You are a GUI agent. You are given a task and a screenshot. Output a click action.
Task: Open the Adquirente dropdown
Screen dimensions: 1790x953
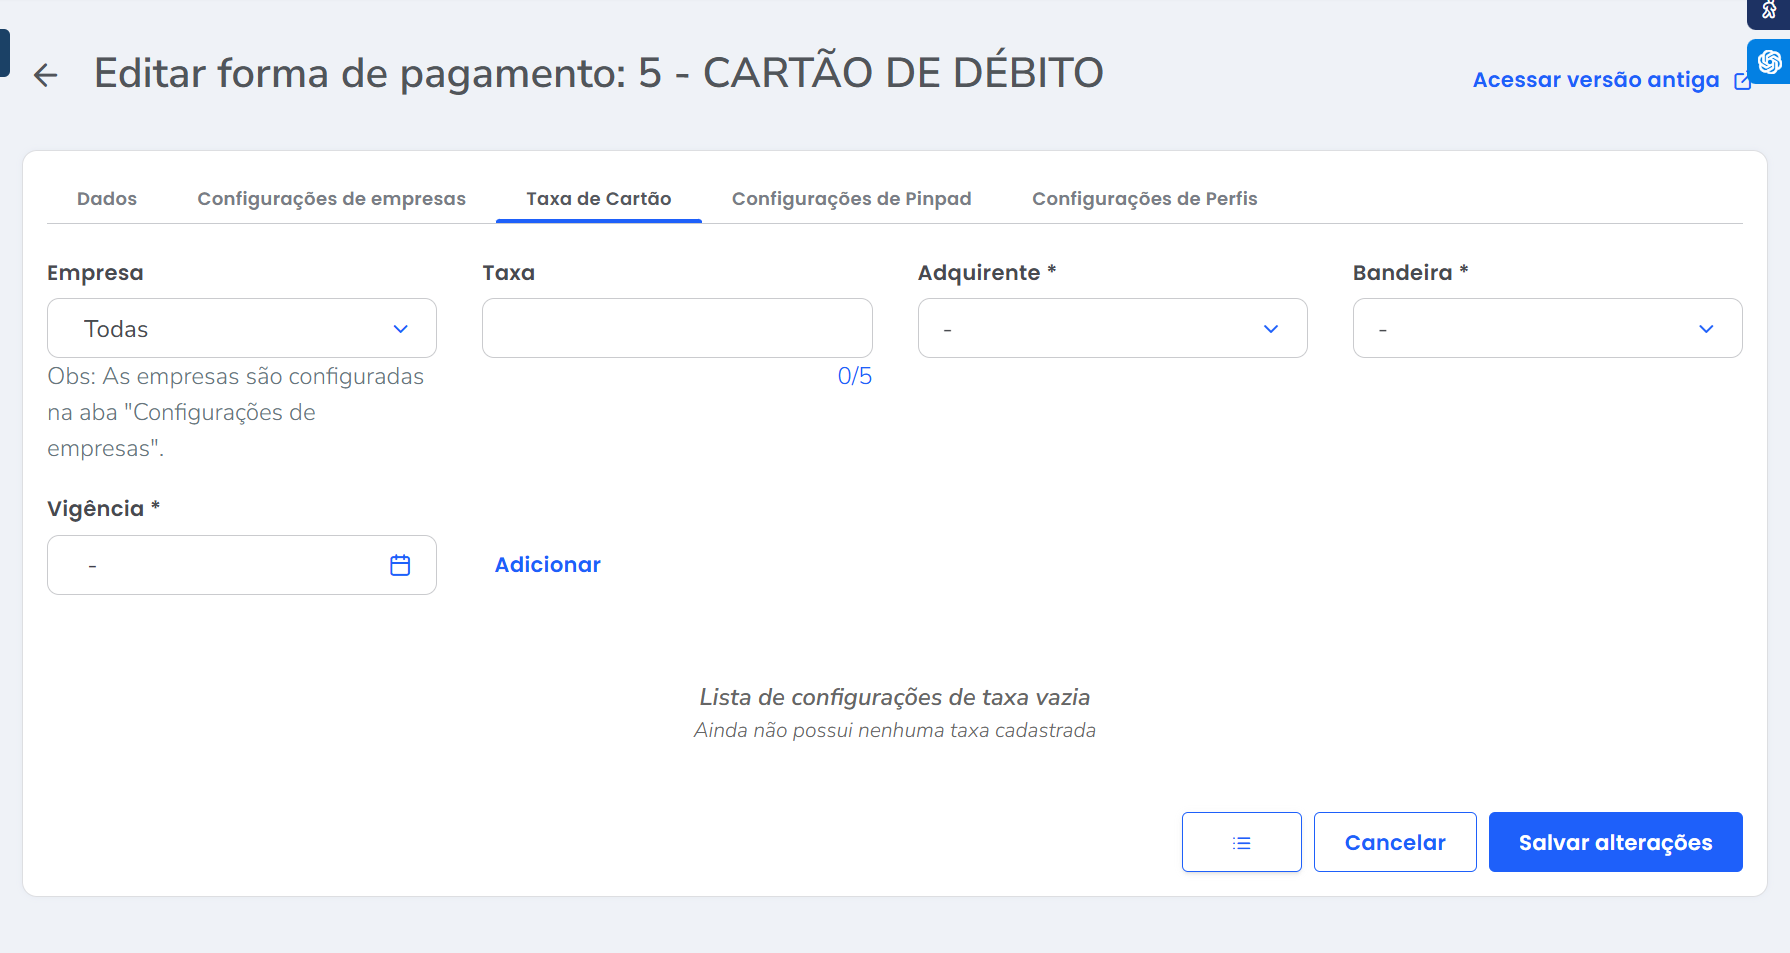click(x=1112, y=328)
